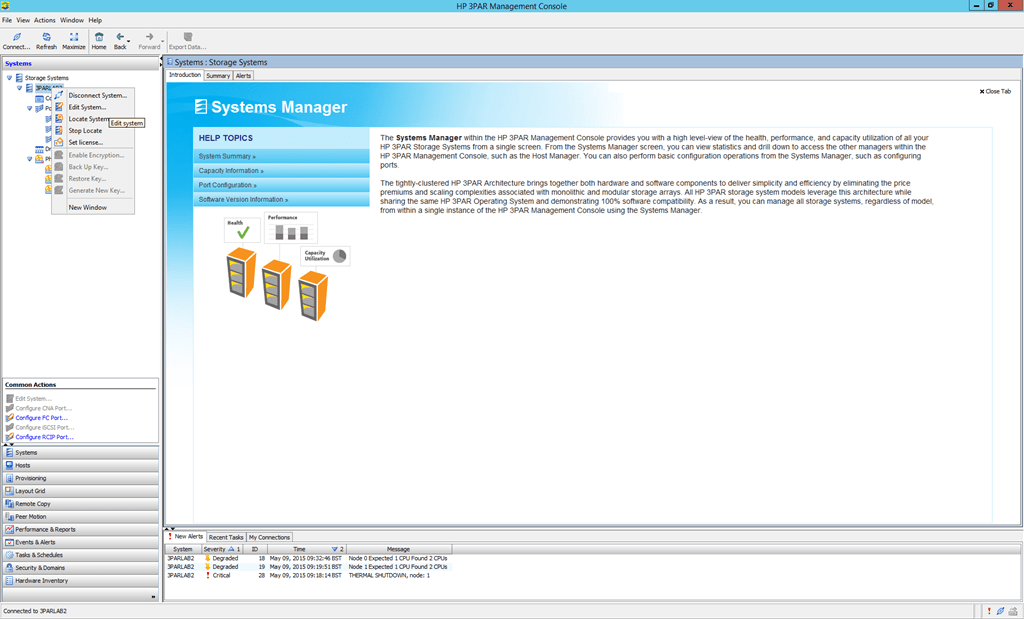The image size is (1024, 619).
Task: Select the Introduction tab
Action: 185,75
